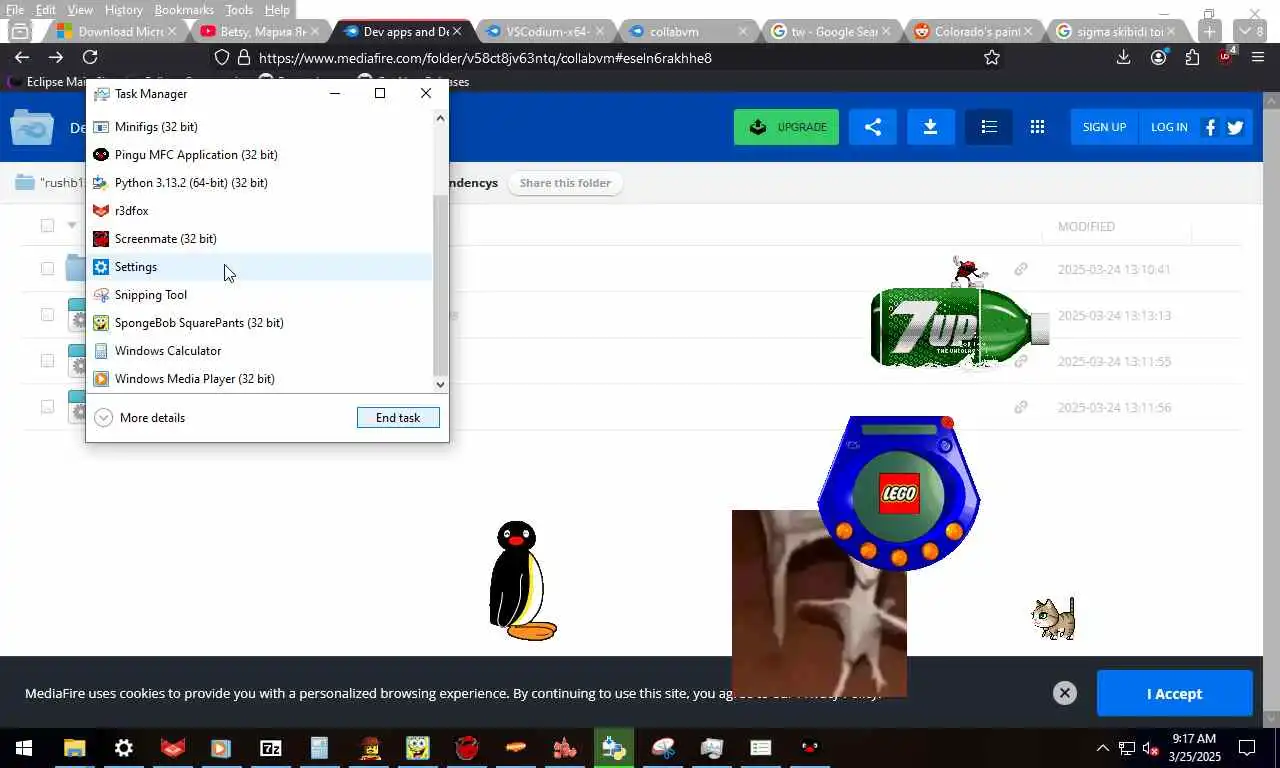Open the Firefox account icon
Viewport: 1280px width, 768px height.
tap(1158, 58)
